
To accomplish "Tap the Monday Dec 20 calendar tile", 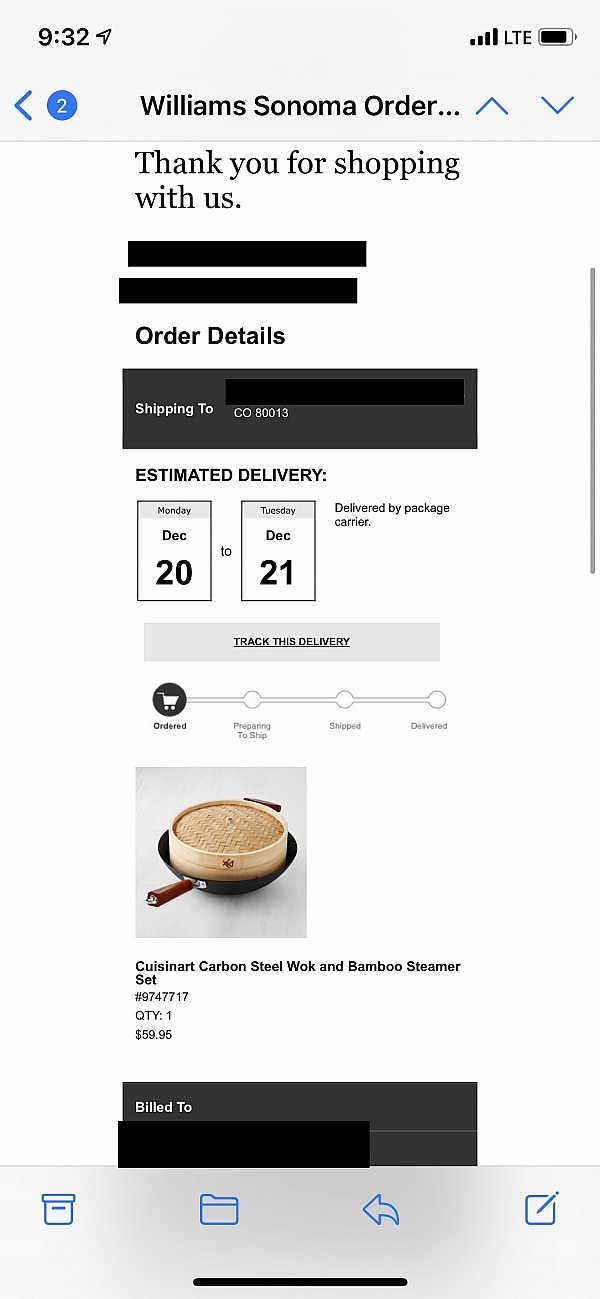I will click(x=174, y=551).
